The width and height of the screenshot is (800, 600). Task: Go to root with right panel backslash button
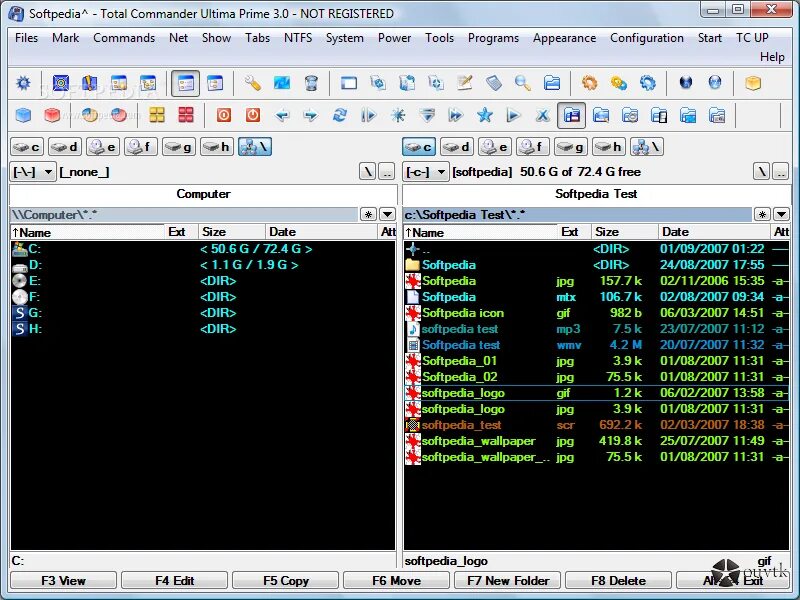point(761,172)
